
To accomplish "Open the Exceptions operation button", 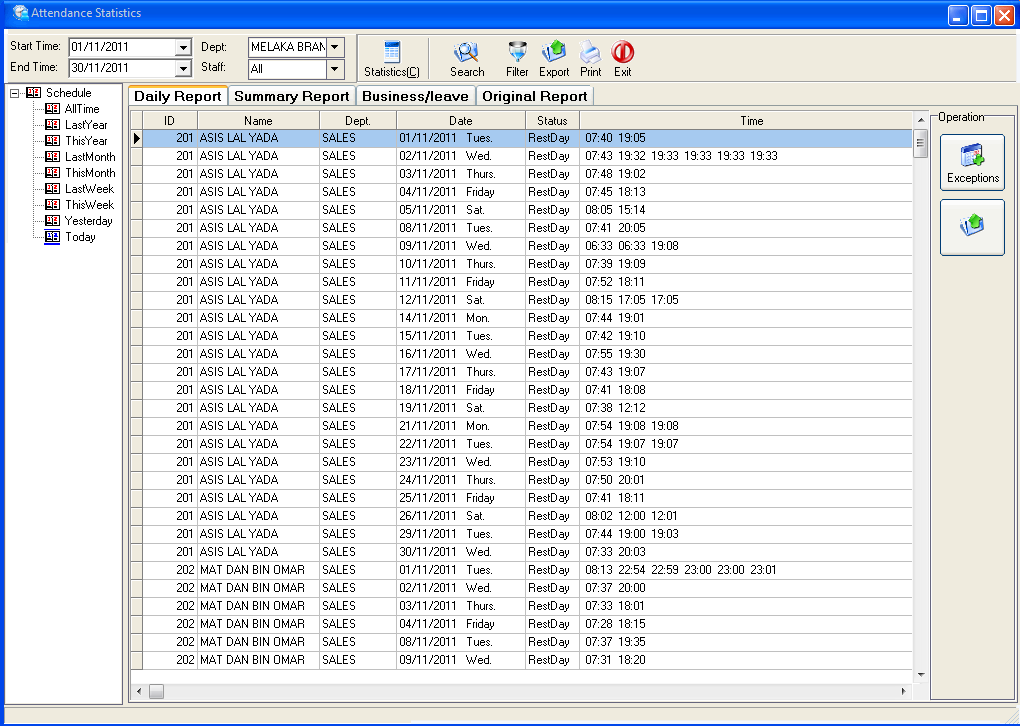I will (x=973, y=163).
